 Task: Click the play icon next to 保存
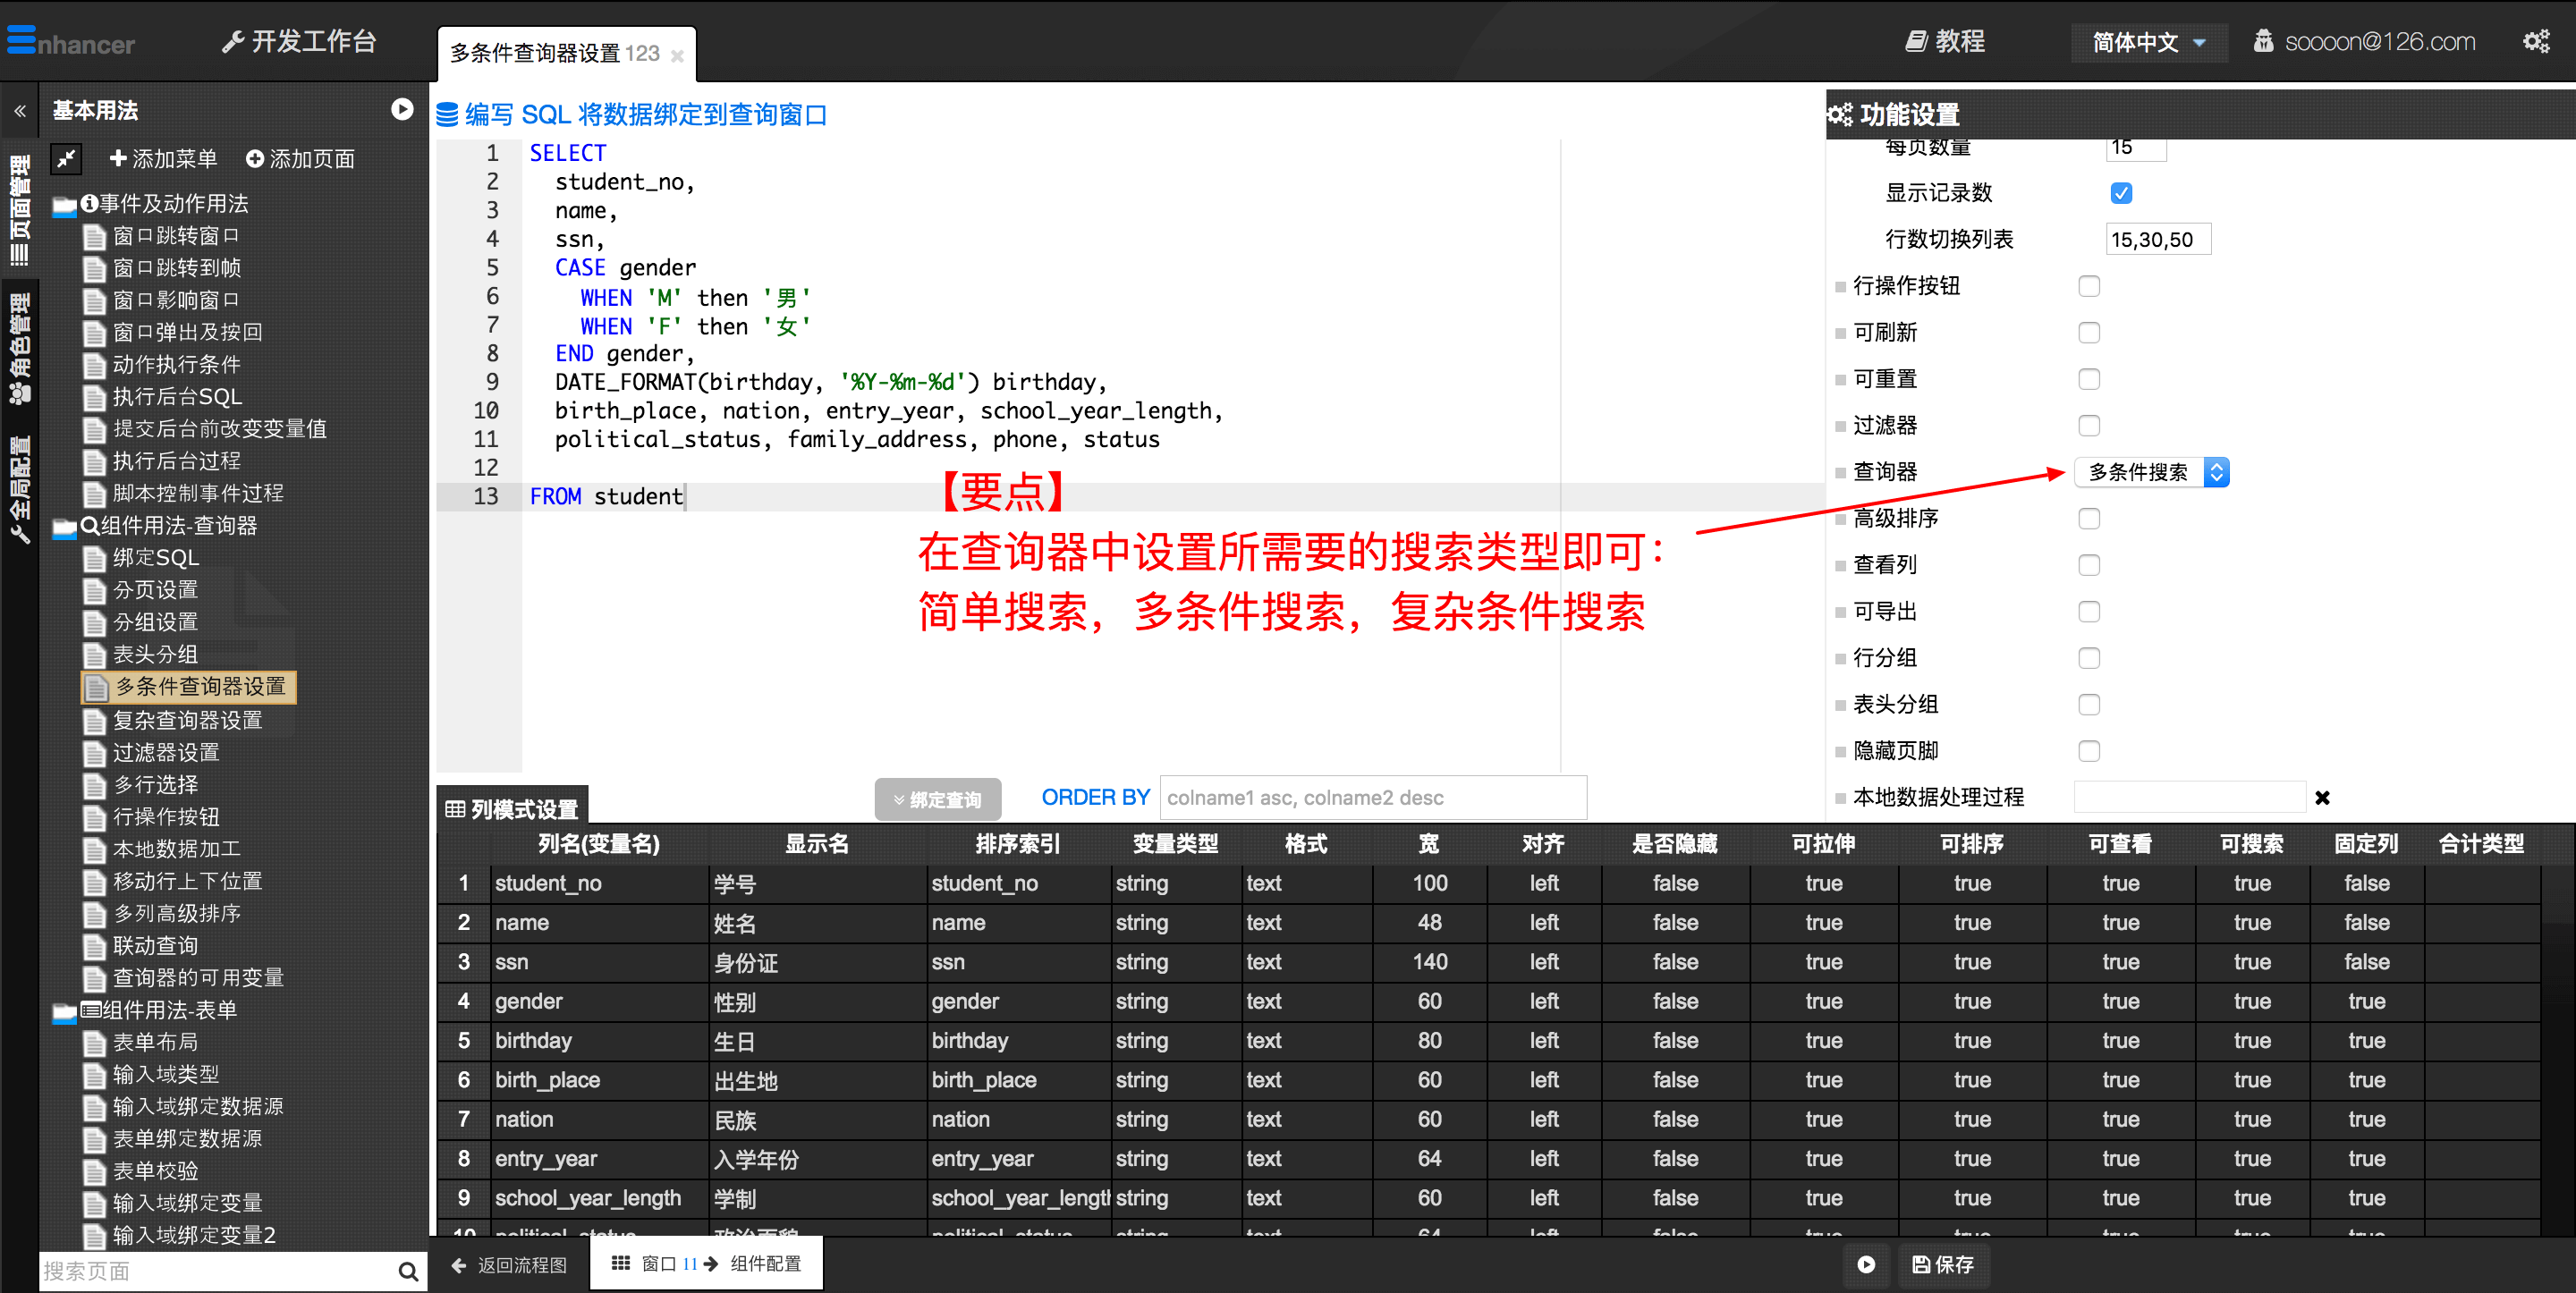point(1866,1264)
